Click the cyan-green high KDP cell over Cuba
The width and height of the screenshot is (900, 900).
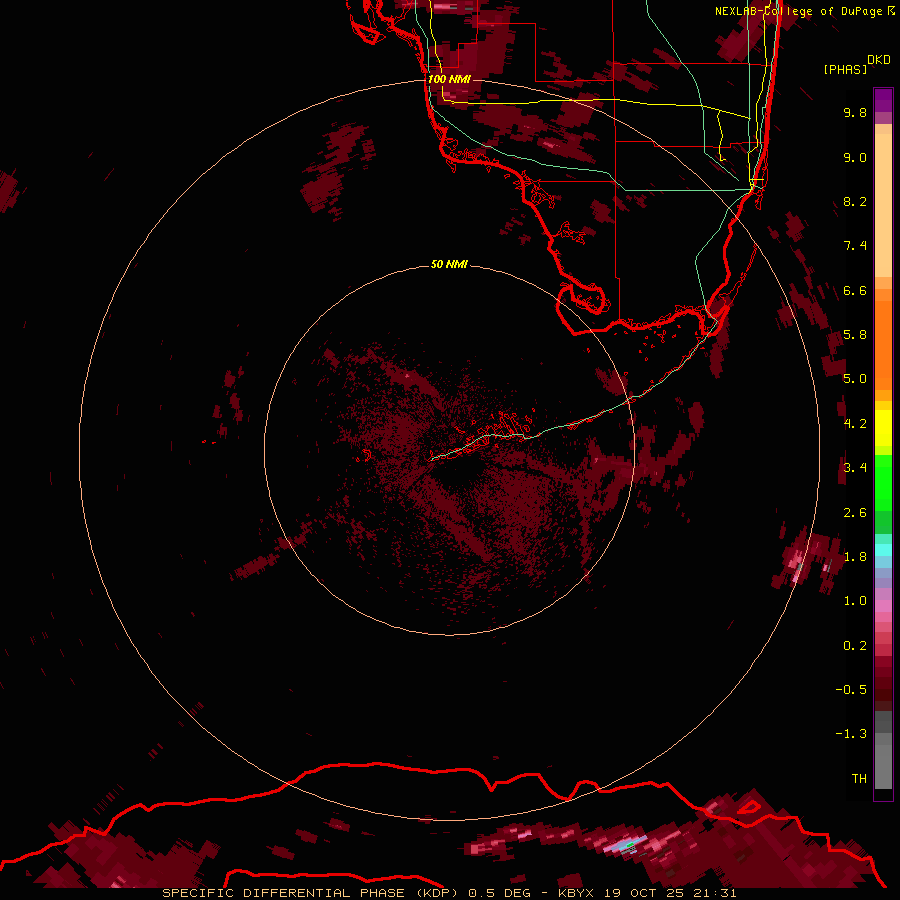pyautogui.click(x=627, y=845)
